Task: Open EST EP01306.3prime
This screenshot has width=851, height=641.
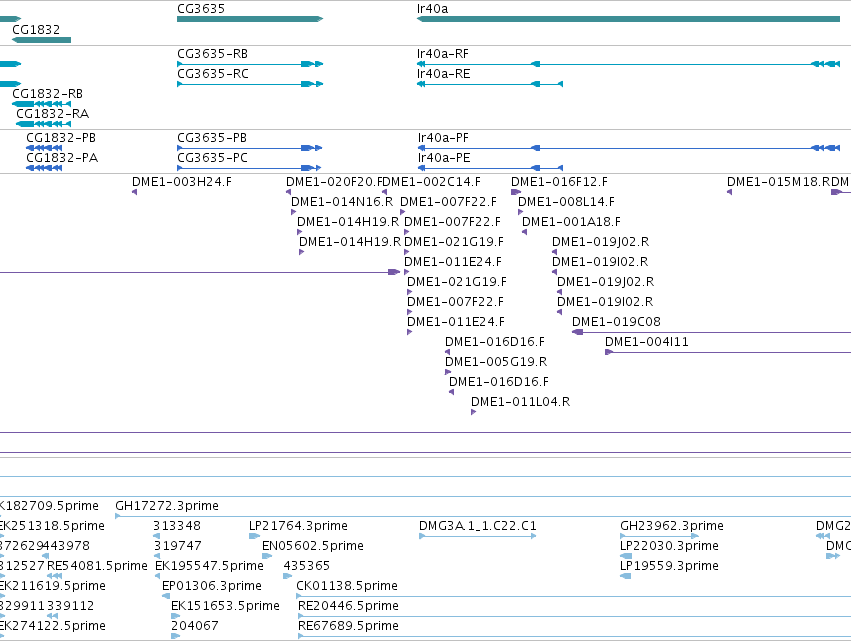Action: pyautogui.click(x=212, y=586)
